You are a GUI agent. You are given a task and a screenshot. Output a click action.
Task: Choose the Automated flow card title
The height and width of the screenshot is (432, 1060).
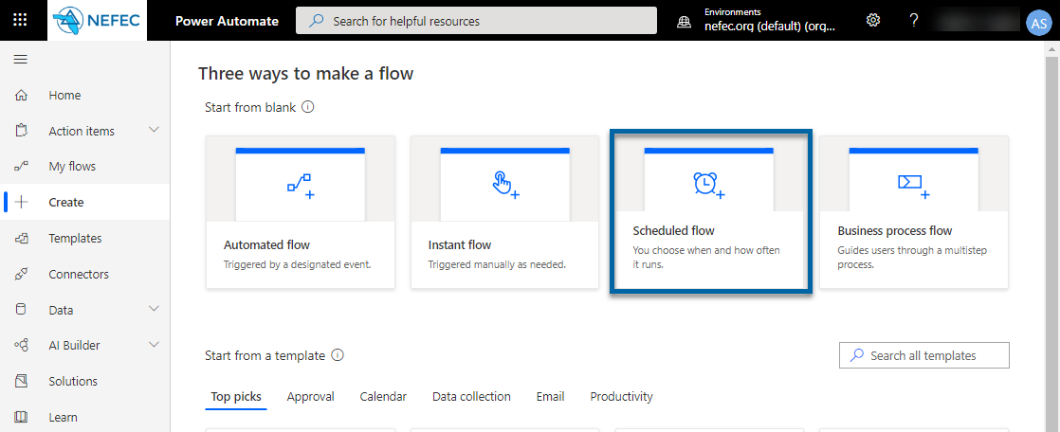266,245
